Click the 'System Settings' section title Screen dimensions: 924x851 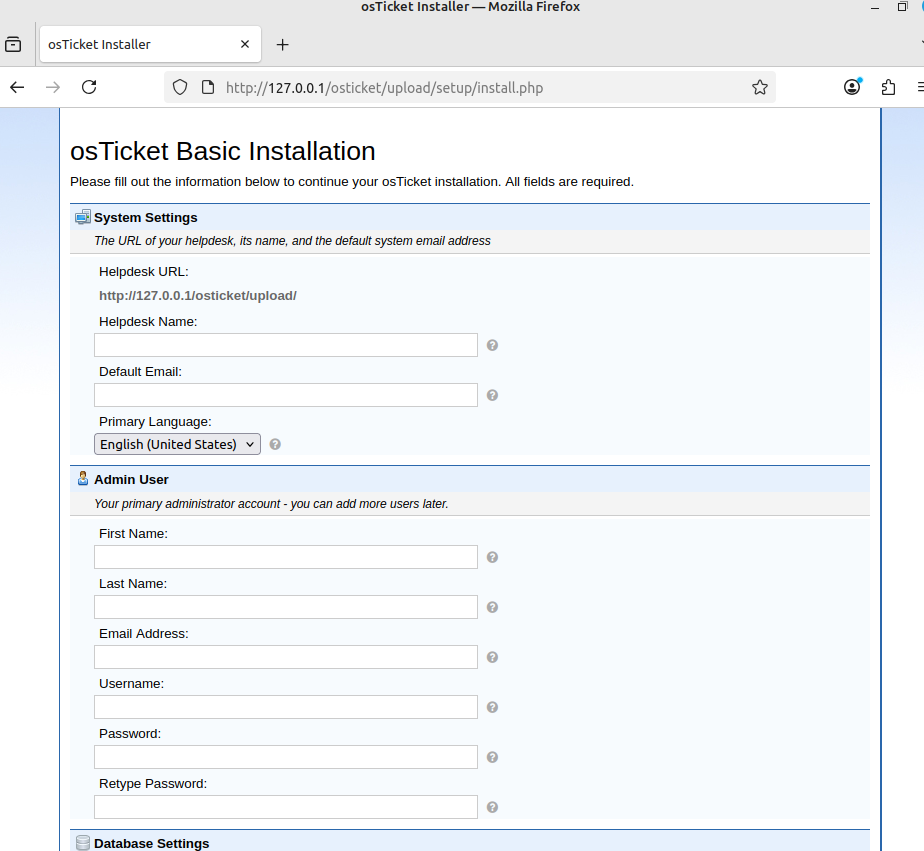coord(146,217)
